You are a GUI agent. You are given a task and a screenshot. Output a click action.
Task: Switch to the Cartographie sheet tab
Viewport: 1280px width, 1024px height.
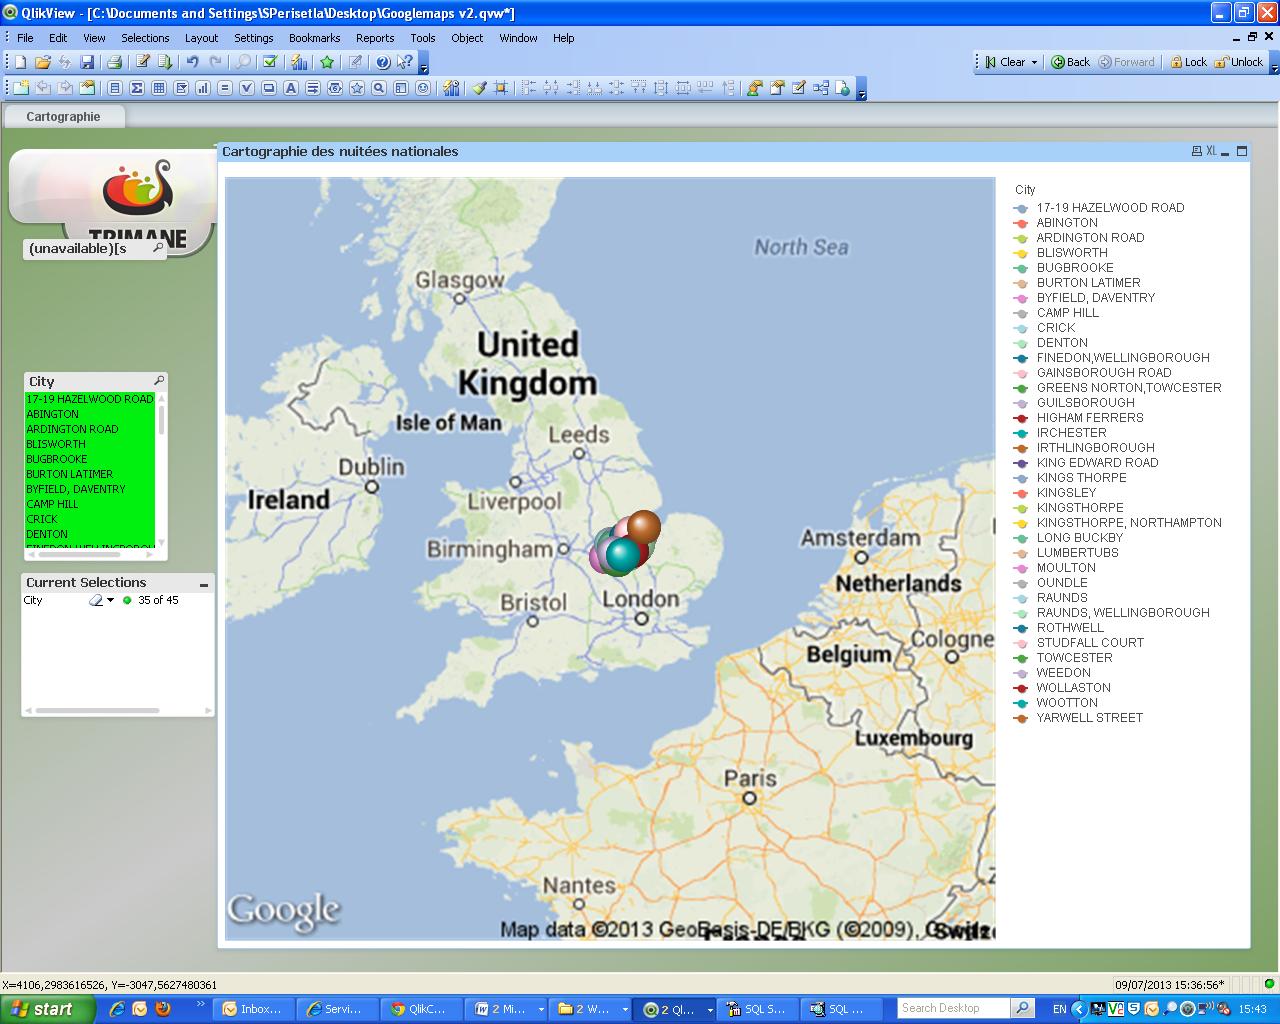coord(63,116)
